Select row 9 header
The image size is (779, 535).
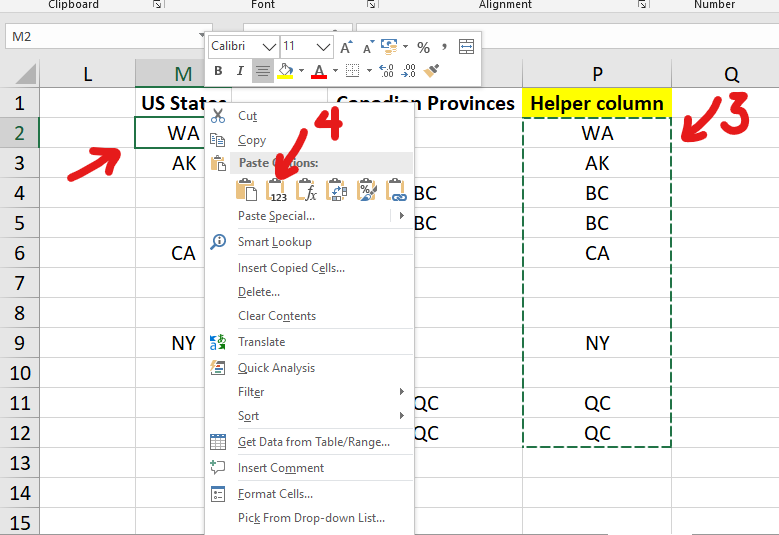pos(19,343)
